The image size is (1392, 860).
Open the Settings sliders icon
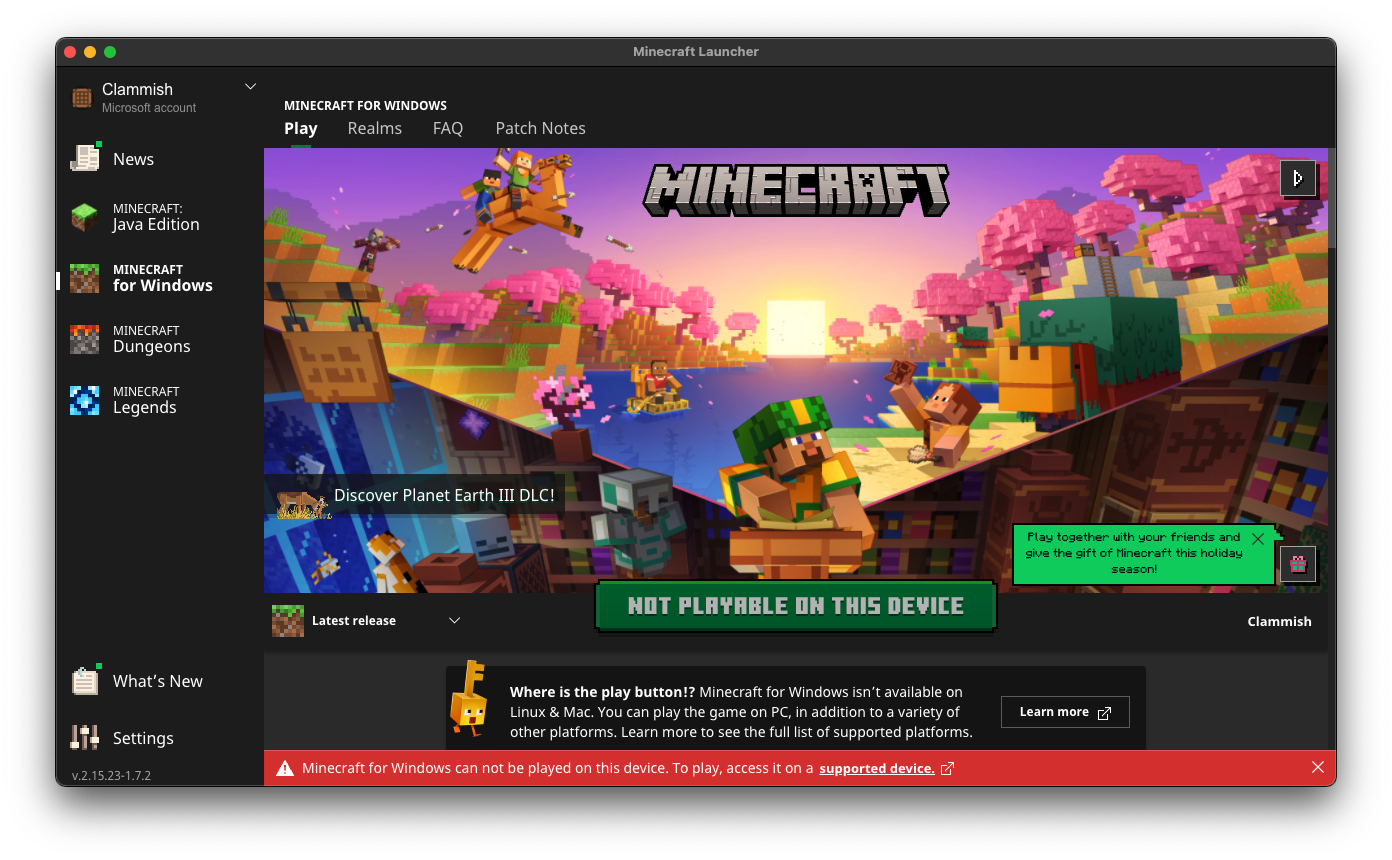point(85,737)
